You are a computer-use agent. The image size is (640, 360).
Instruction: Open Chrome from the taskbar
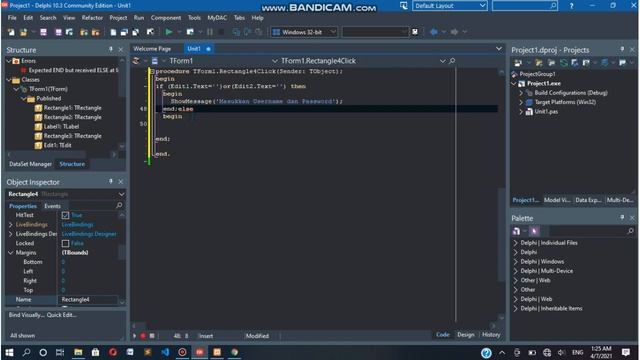click(234, 352)
